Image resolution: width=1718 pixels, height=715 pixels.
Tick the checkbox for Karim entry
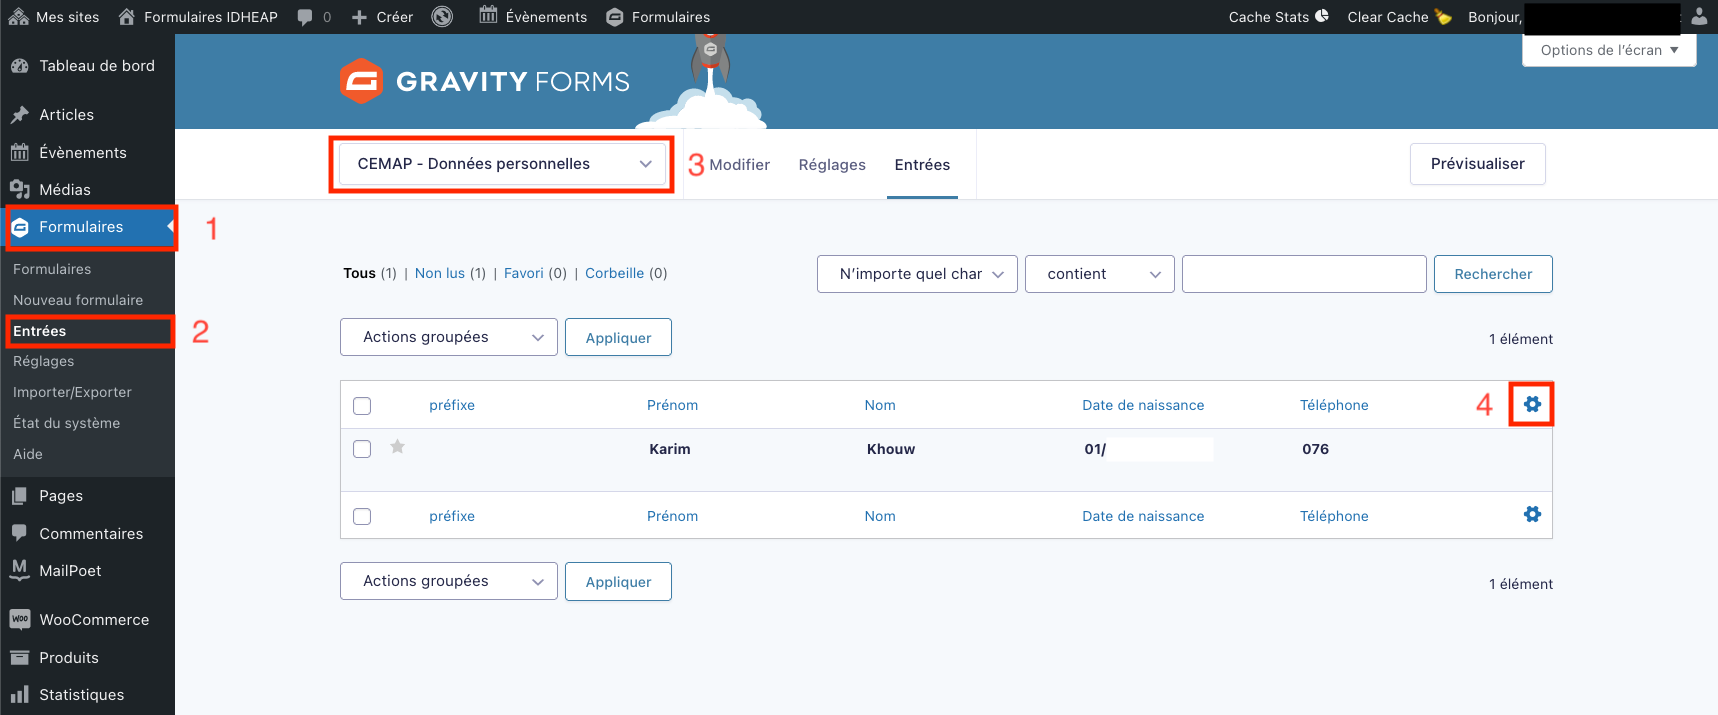(362, 449)
